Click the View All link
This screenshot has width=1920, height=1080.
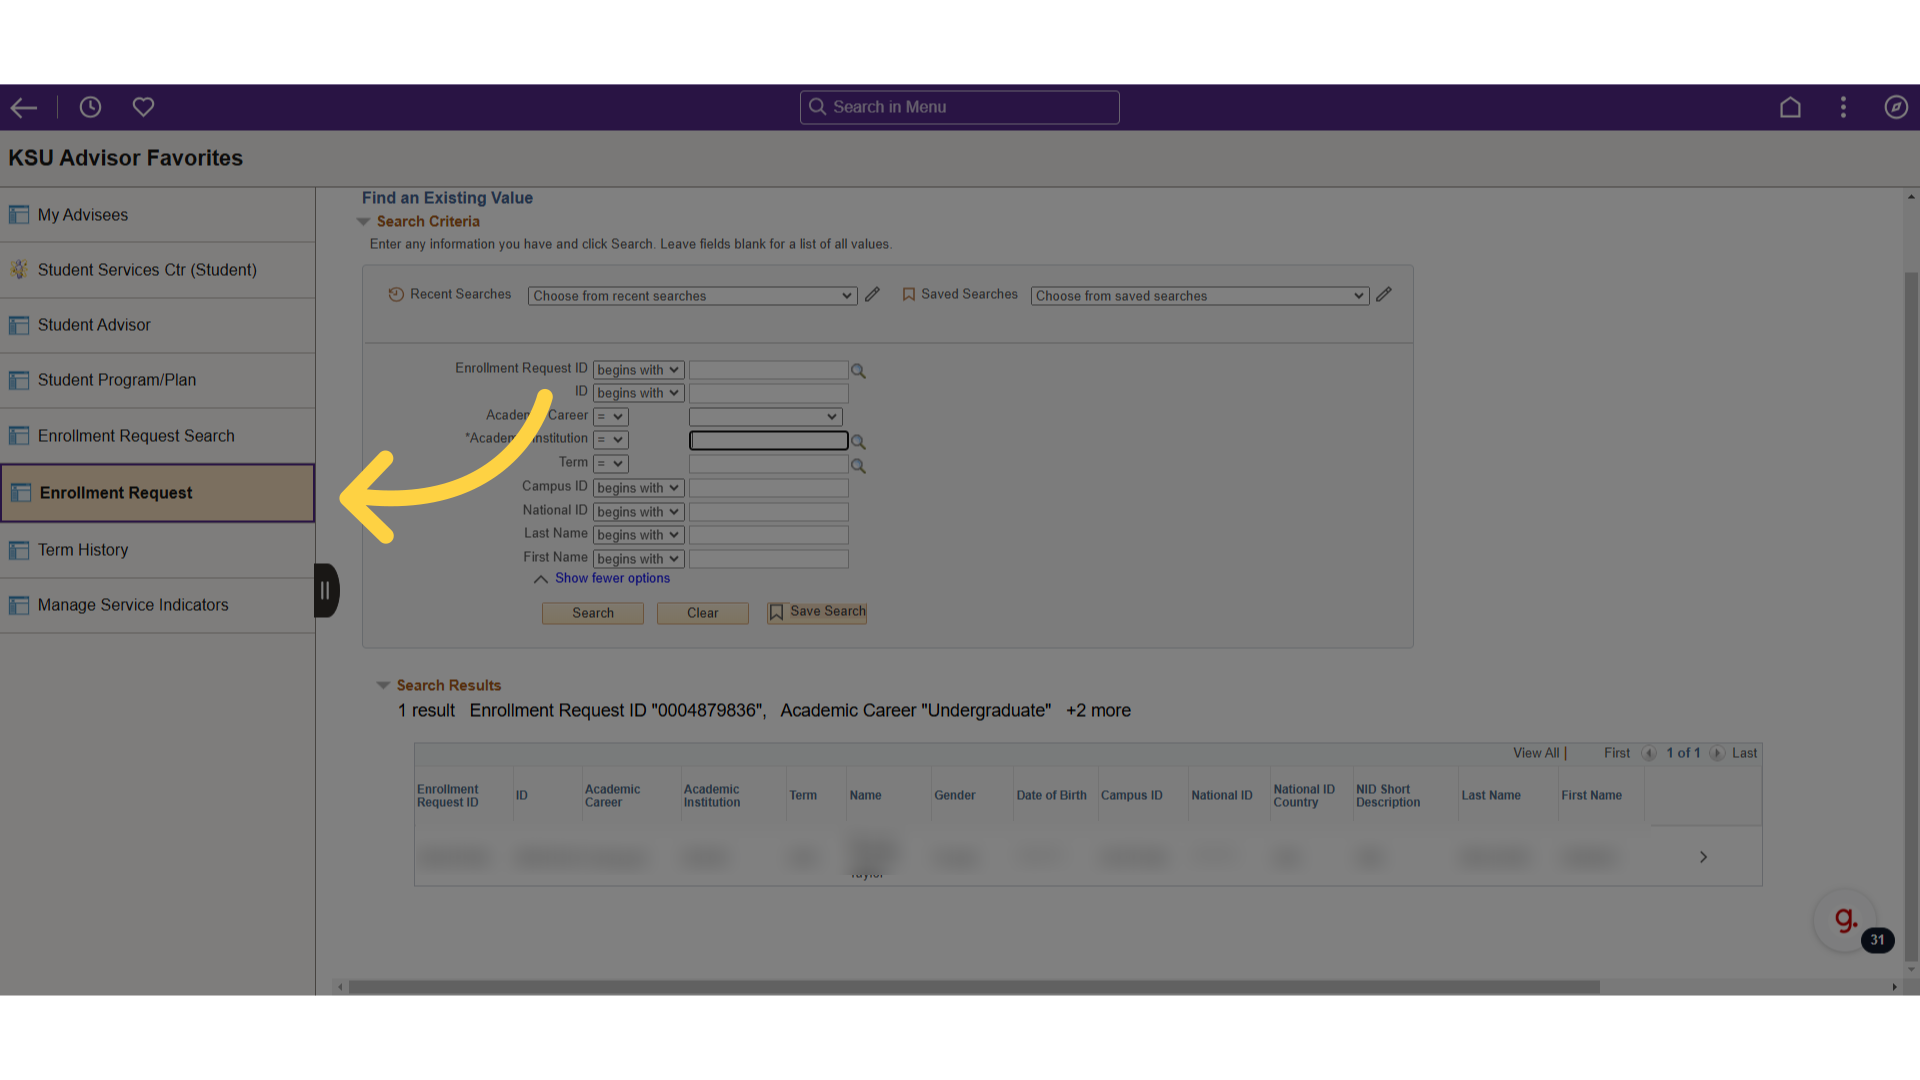click(1536, 754)
